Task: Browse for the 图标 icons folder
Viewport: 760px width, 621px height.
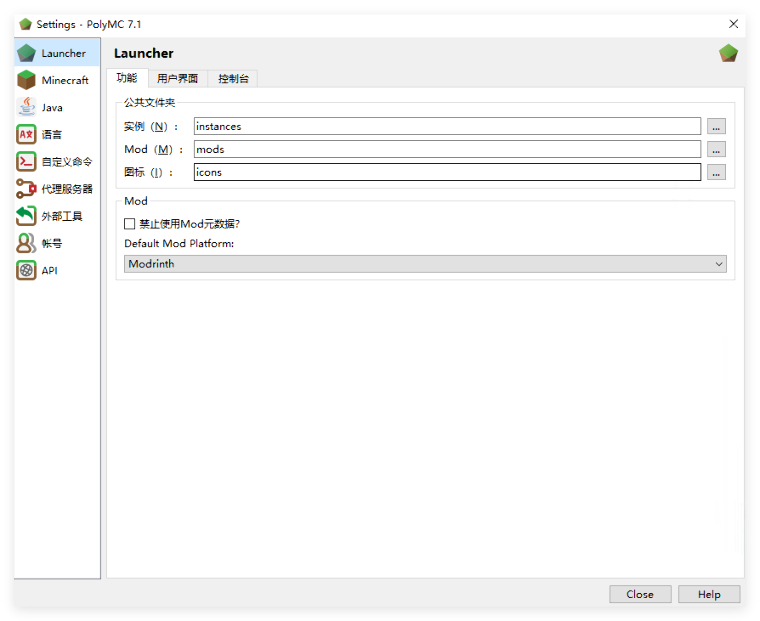Action: coord(716,172)
